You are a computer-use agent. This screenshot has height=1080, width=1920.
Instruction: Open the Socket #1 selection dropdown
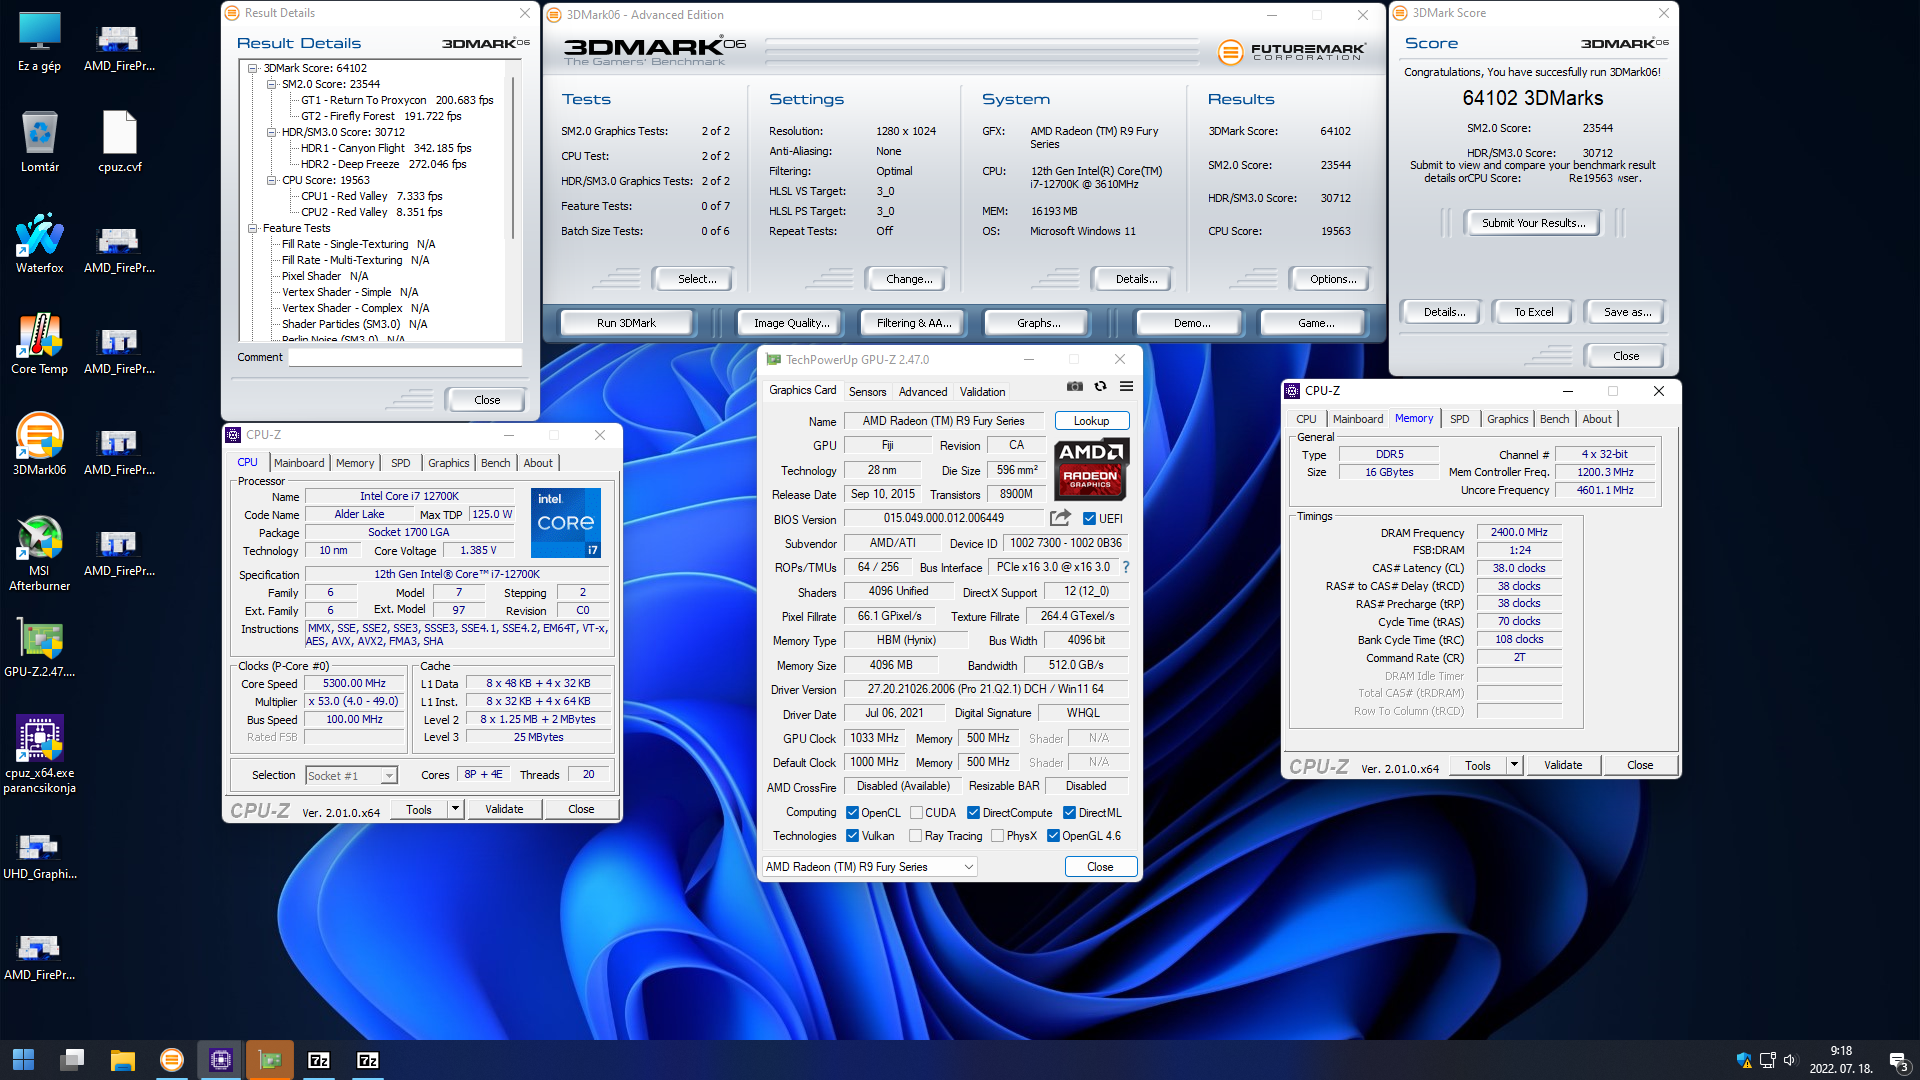(351, 775)
